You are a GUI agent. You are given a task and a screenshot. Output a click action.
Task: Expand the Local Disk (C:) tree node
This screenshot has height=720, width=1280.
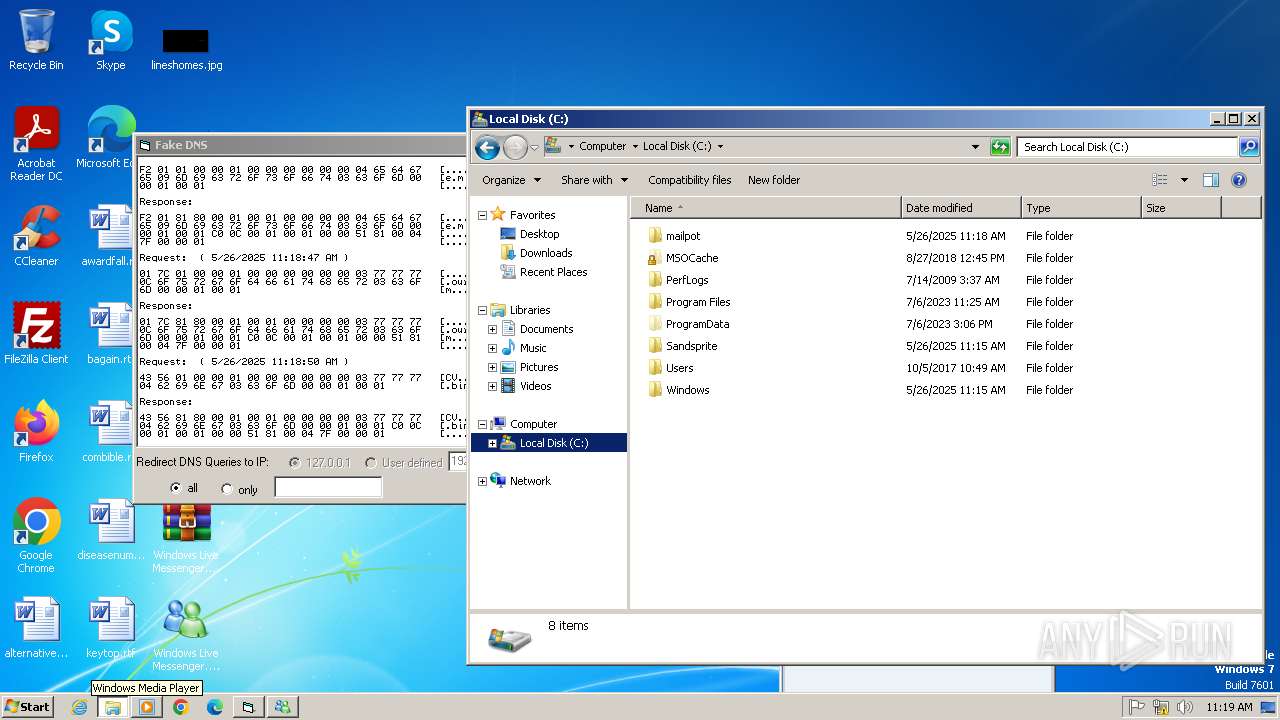point(492,443)
